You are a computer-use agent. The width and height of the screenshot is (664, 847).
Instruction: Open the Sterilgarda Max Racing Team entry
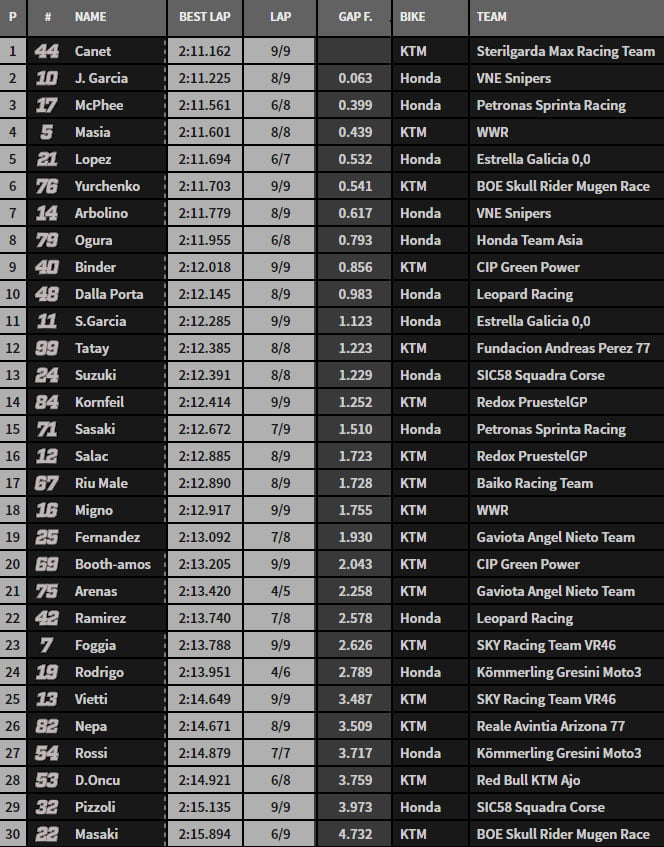[563, 51]
